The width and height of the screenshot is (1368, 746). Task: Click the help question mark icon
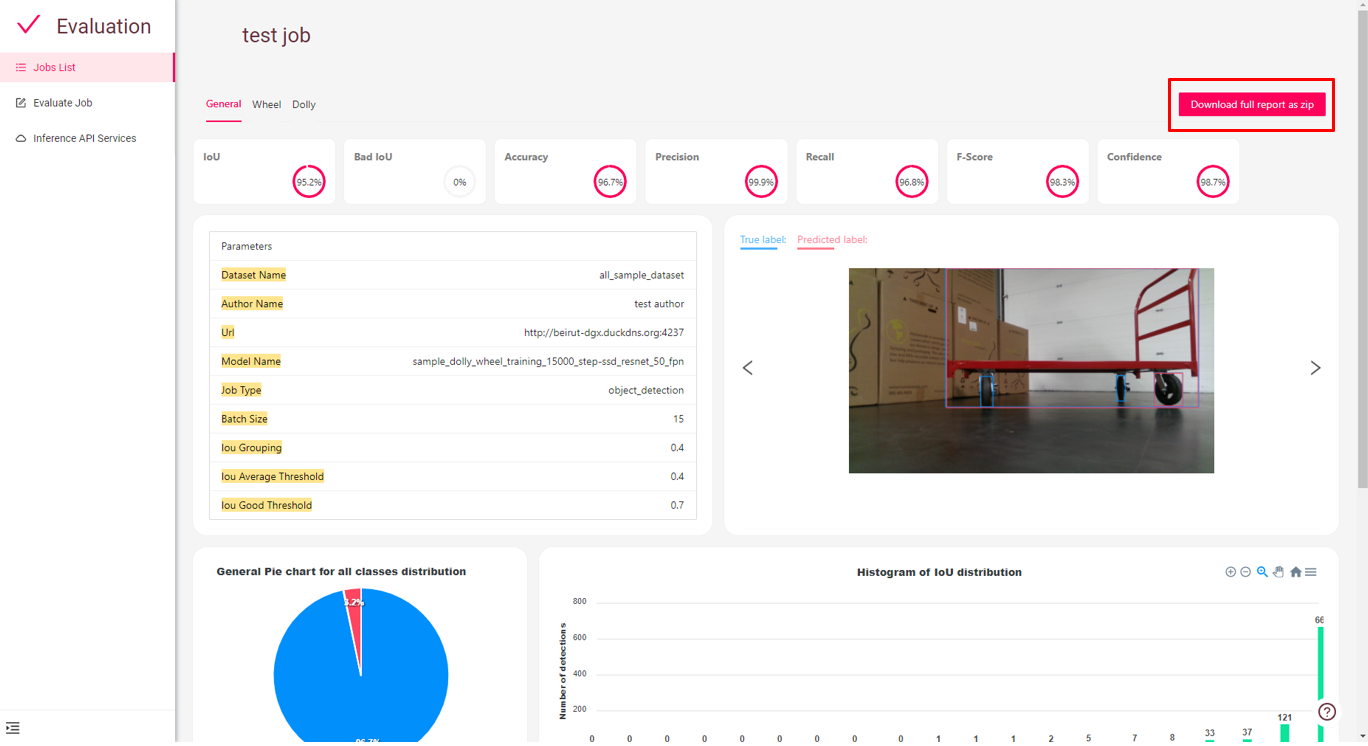tap(1327, 712)
